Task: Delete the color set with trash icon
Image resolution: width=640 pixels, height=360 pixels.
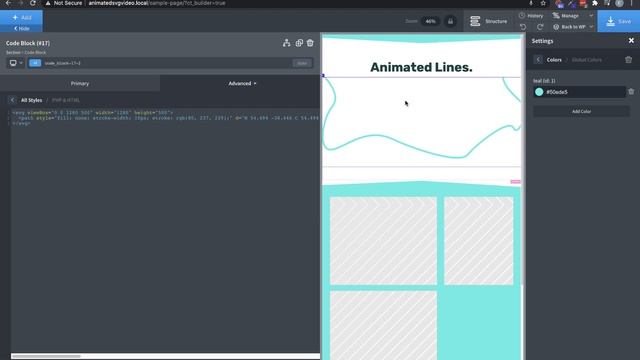Action: (x=628, y=60)
